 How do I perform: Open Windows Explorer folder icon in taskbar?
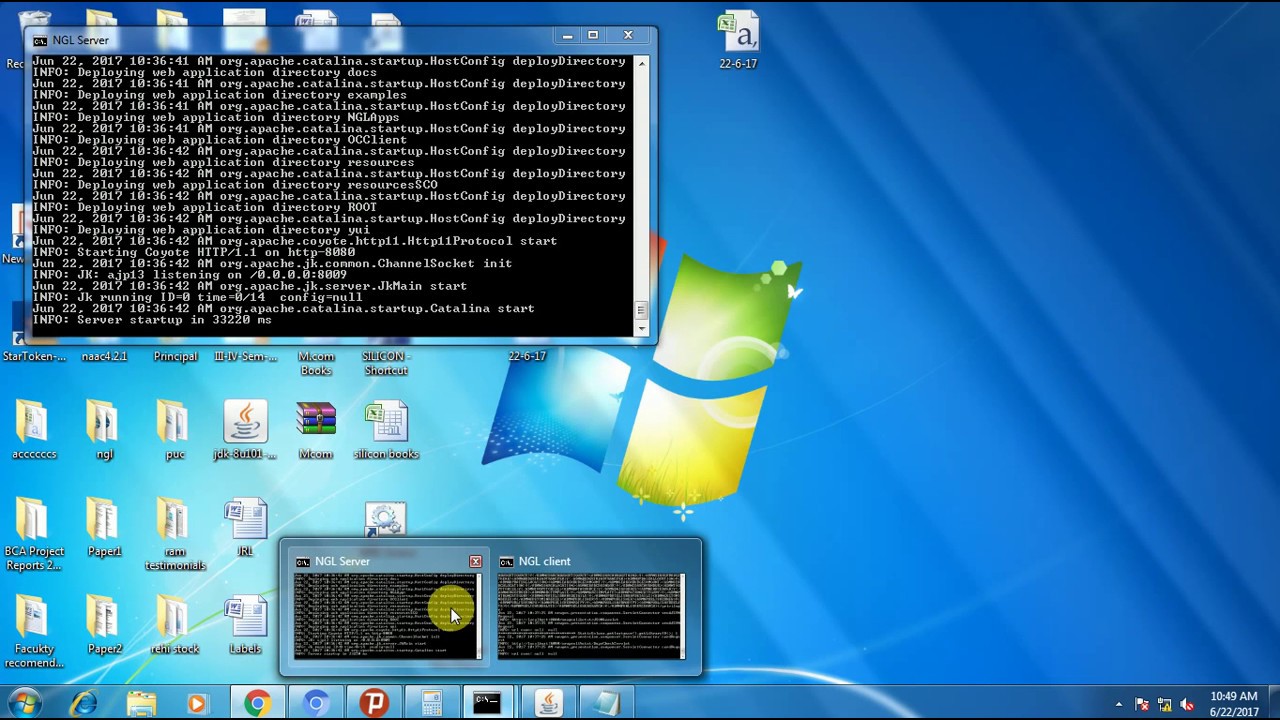(x=141, y=704)
